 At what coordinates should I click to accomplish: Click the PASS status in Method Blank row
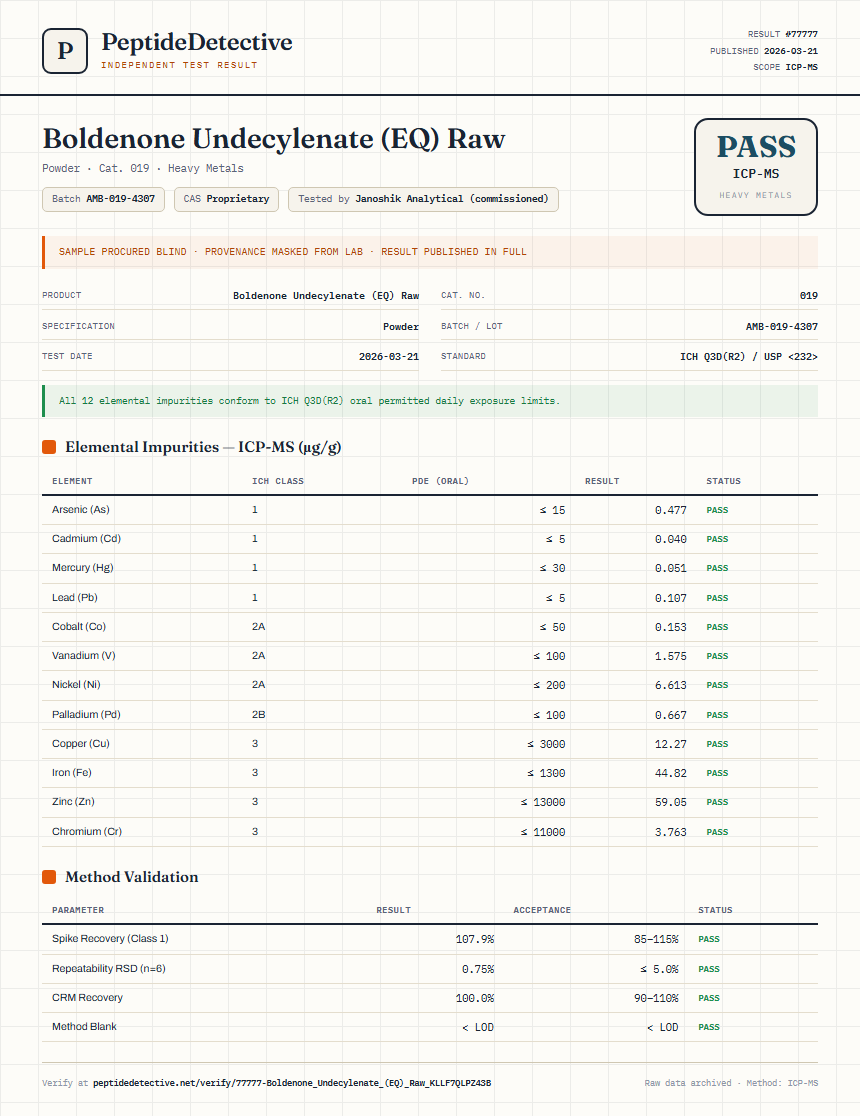click(709, 1028)
